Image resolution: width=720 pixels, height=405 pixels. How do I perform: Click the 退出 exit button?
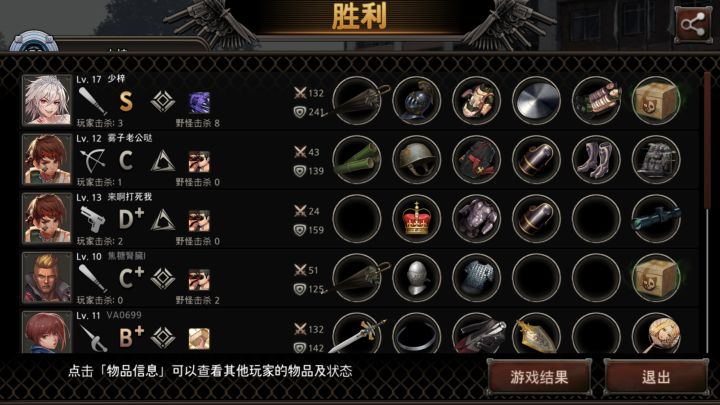[656, 377]
